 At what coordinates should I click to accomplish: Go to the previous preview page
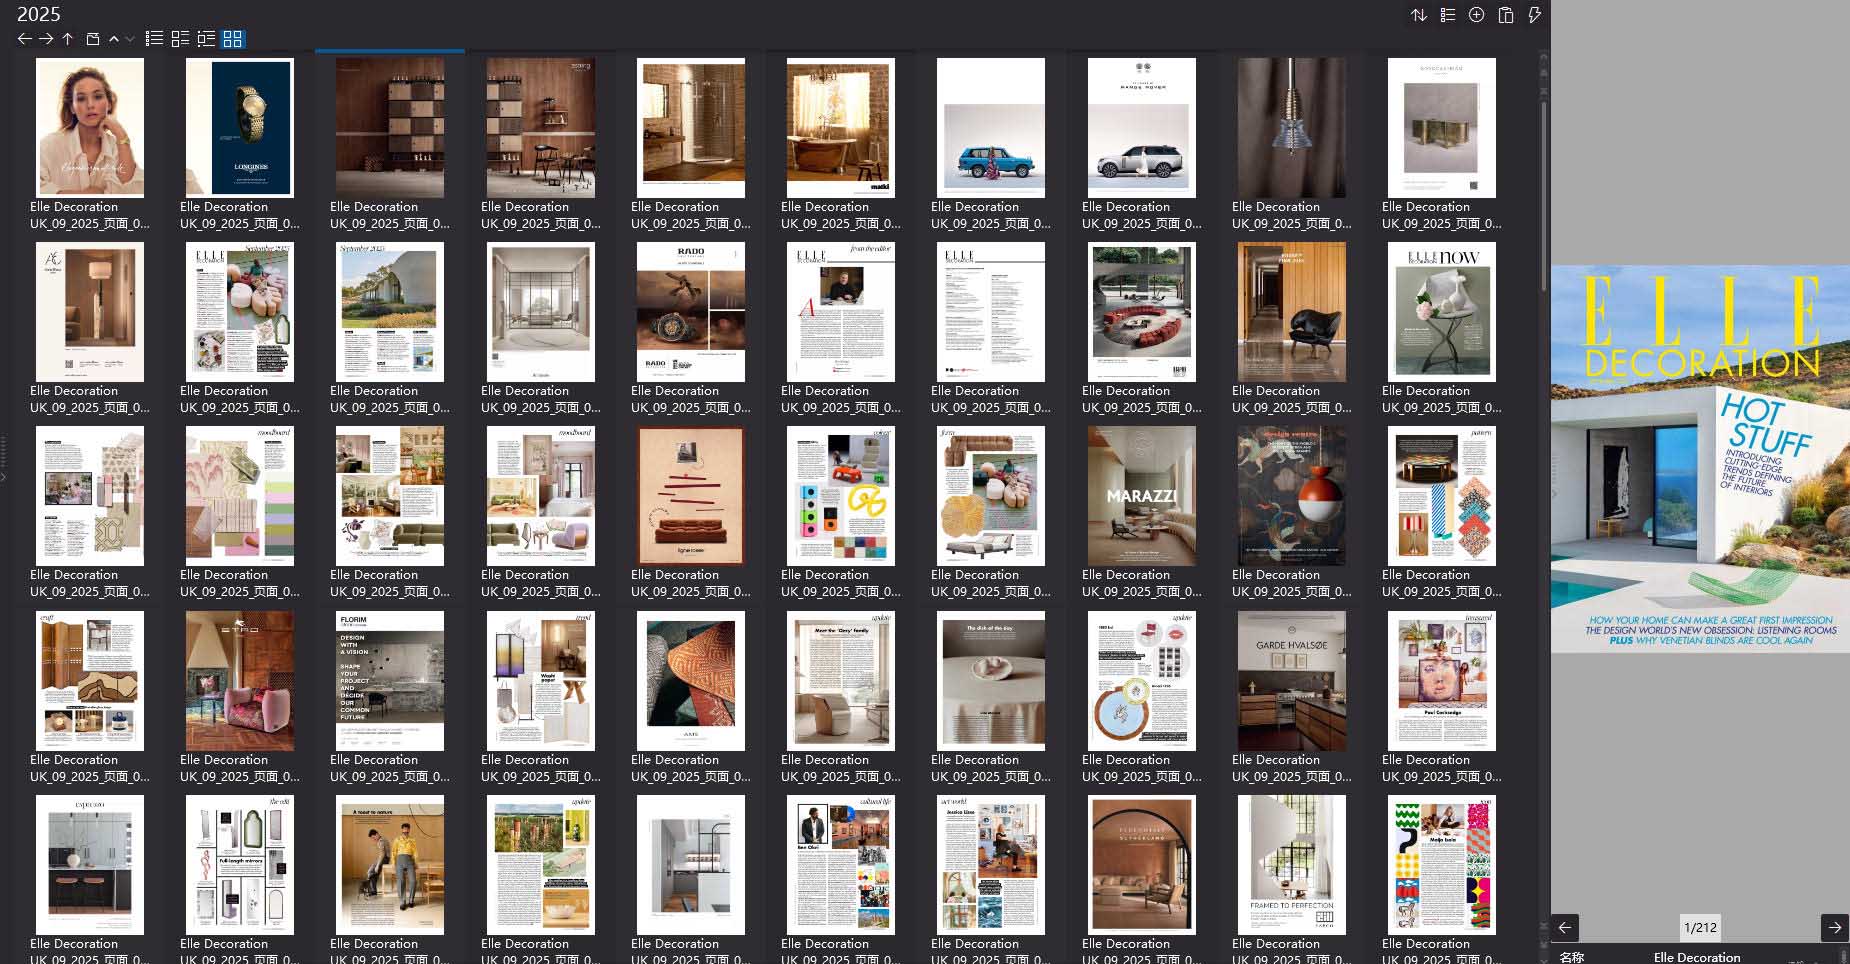(x=1566, y=927)
